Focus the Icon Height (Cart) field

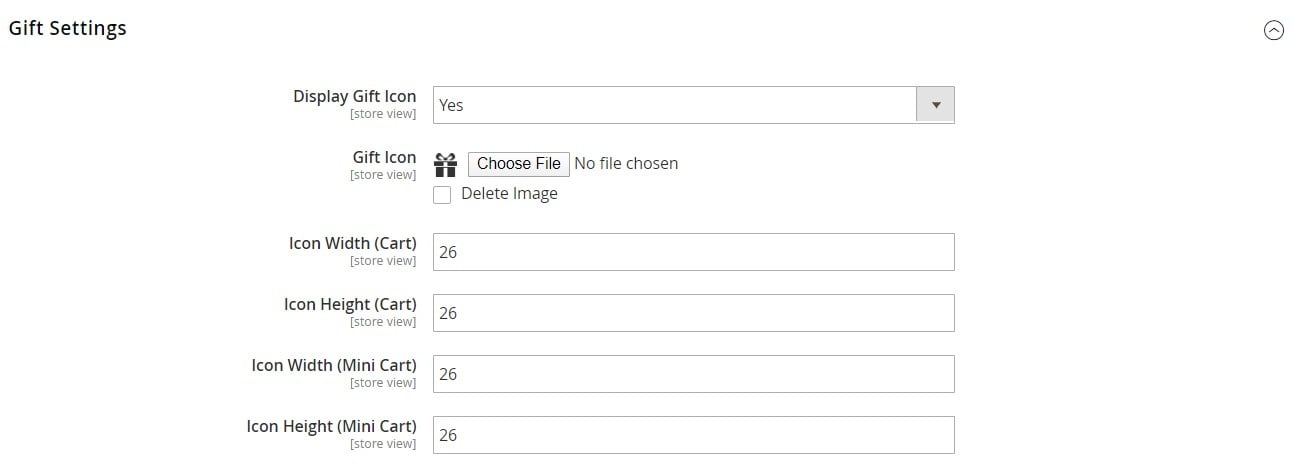click(693, 313)
